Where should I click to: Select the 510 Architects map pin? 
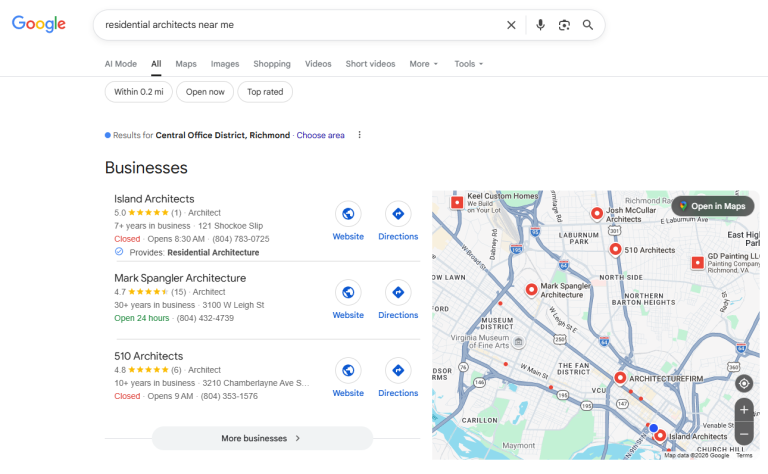pyautogui.click(x=615, y=249)
